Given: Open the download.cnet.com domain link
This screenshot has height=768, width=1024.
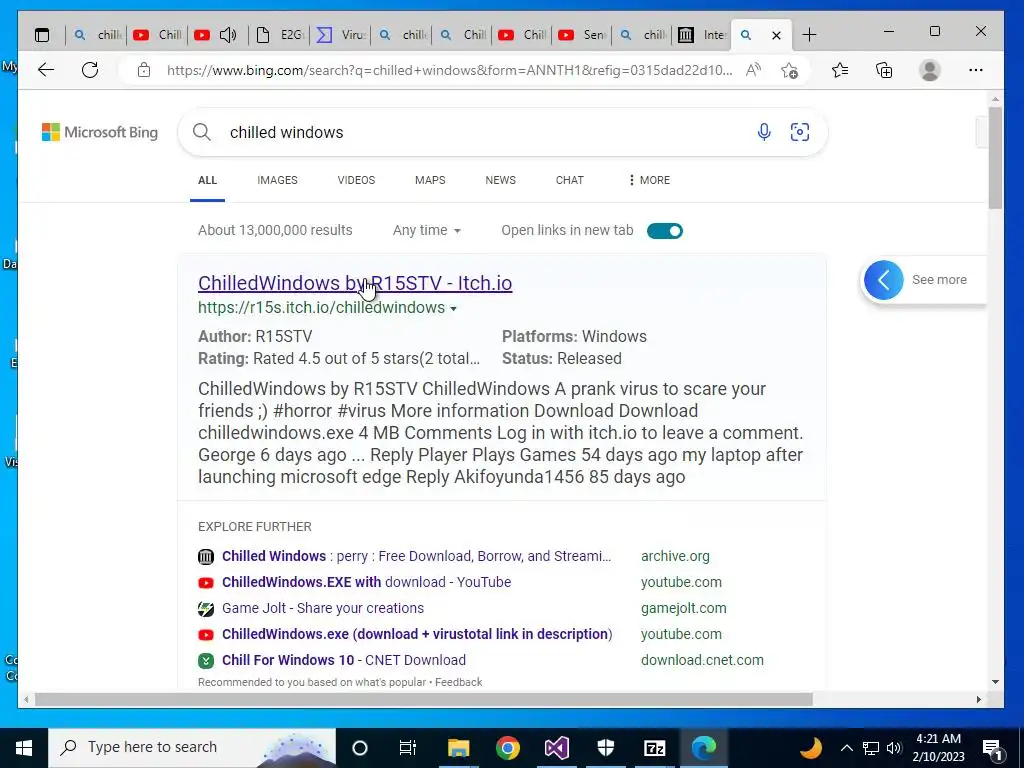Looking at the screenshot, I should (x=702, y=660).
